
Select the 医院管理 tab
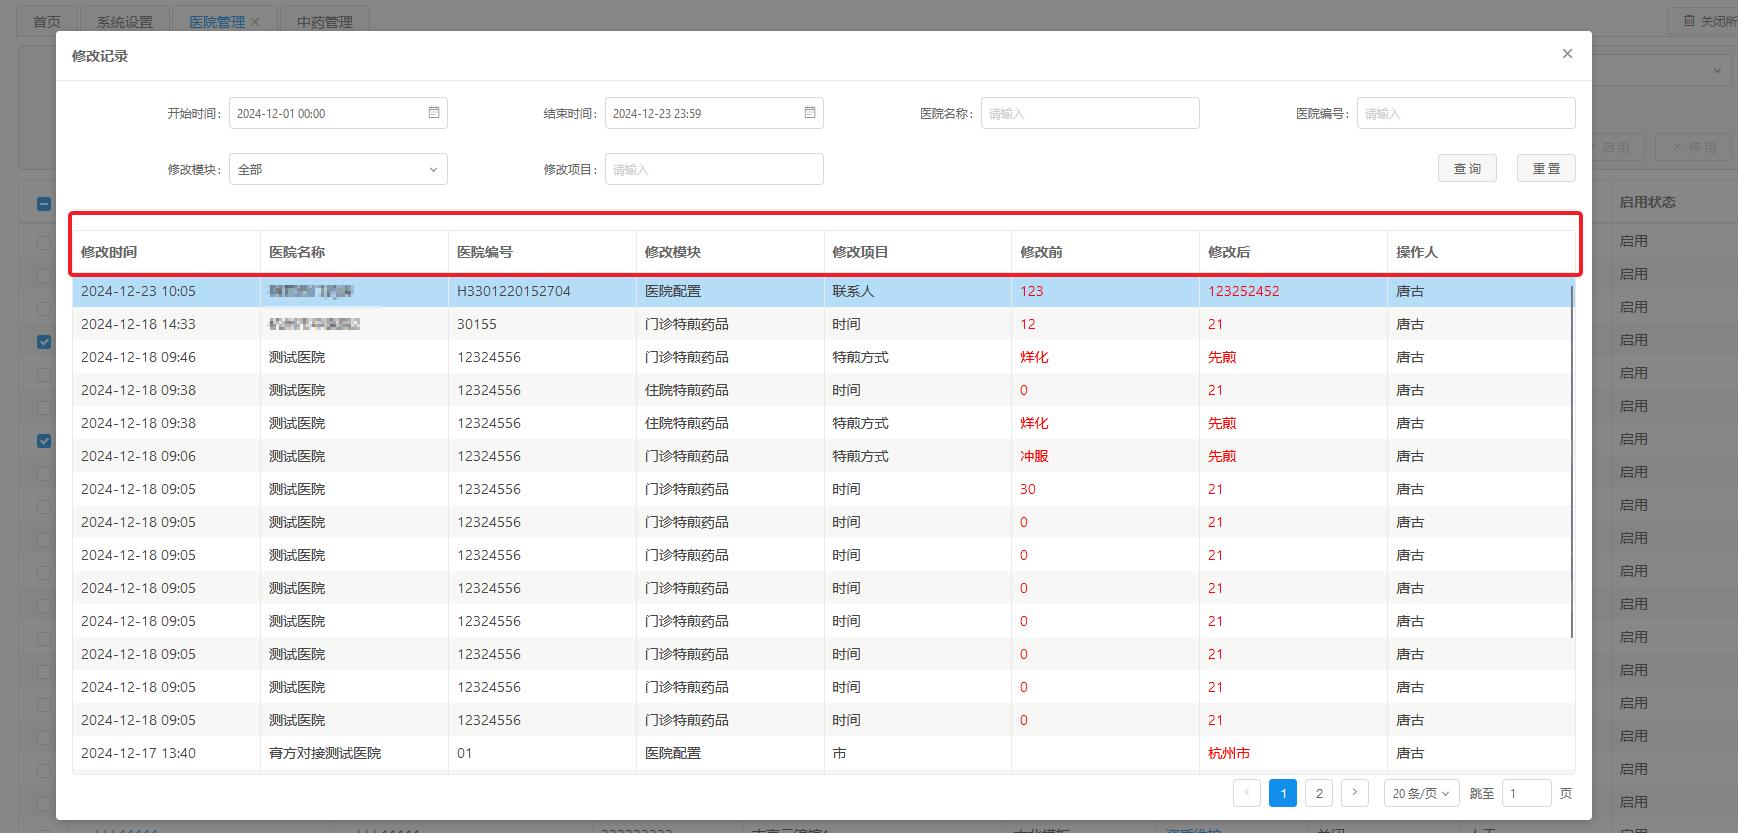(x=217, y=22)
